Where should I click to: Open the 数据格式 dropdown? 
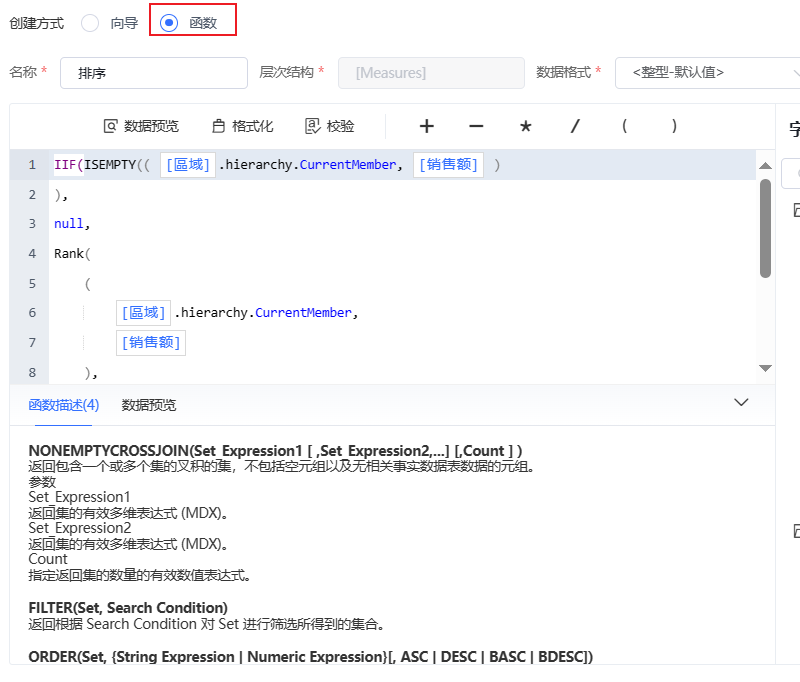[x=708, y=73]
